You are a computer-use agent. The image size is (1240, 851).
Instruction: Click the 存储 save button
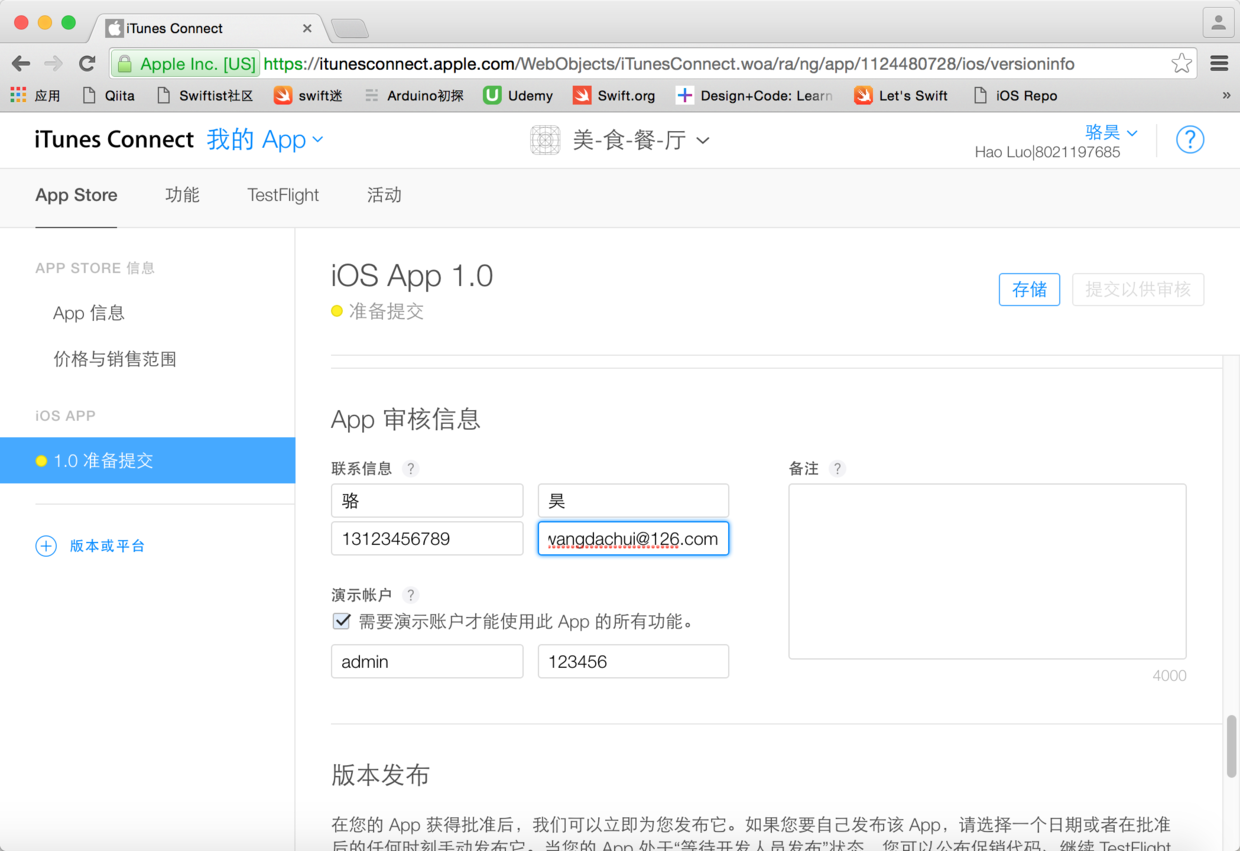point(1029,290)
